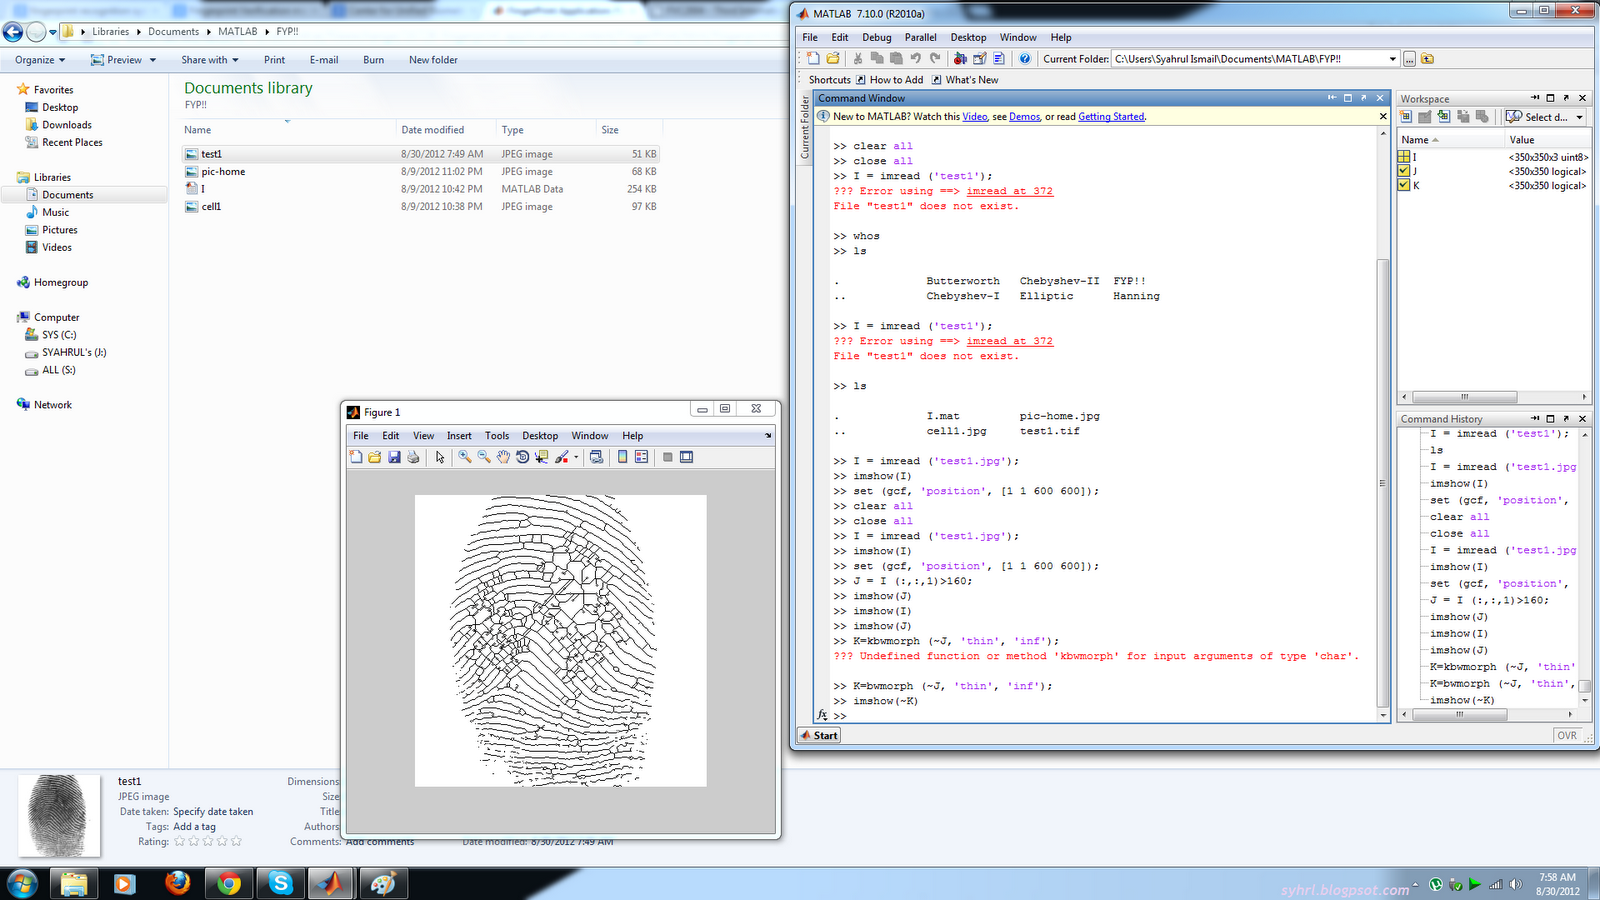Rate test1 with five stars
This screenshot has width=1600, height=900.
[237, 841]
